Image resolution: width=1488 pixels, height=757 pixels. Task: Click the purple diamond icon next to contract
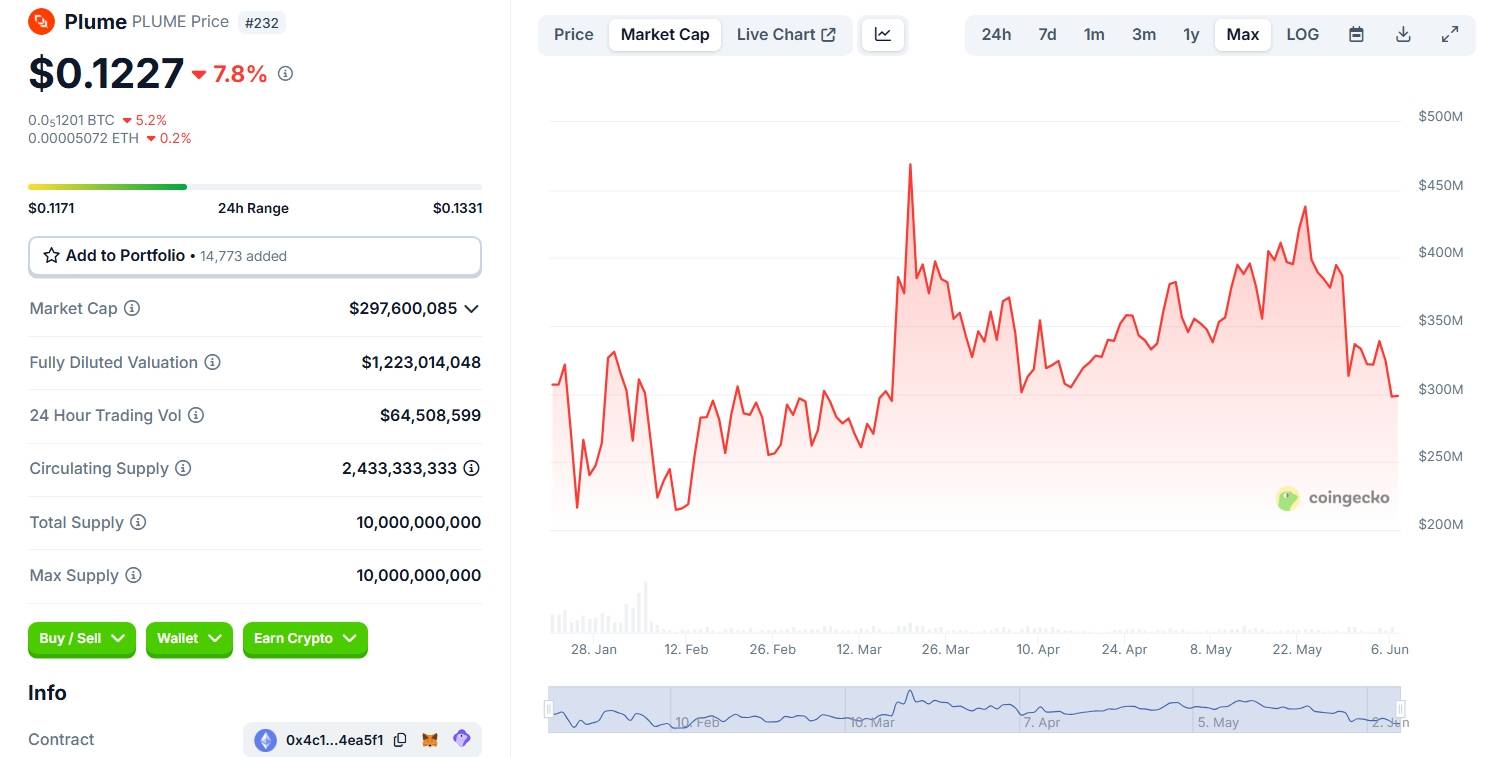[461, 739]
